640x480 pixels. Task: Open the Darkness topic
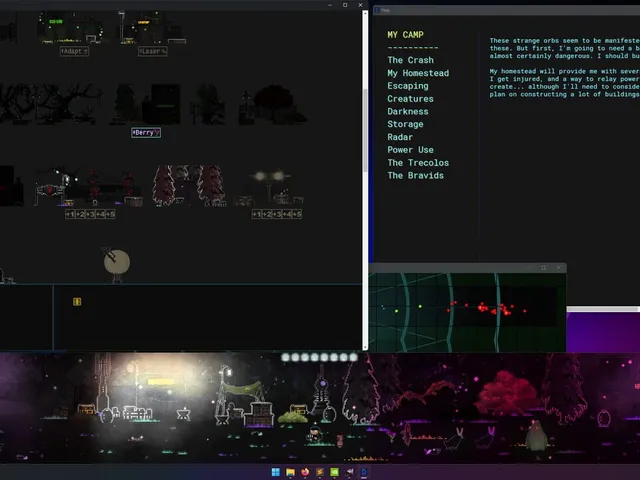[x=408, y=111]
